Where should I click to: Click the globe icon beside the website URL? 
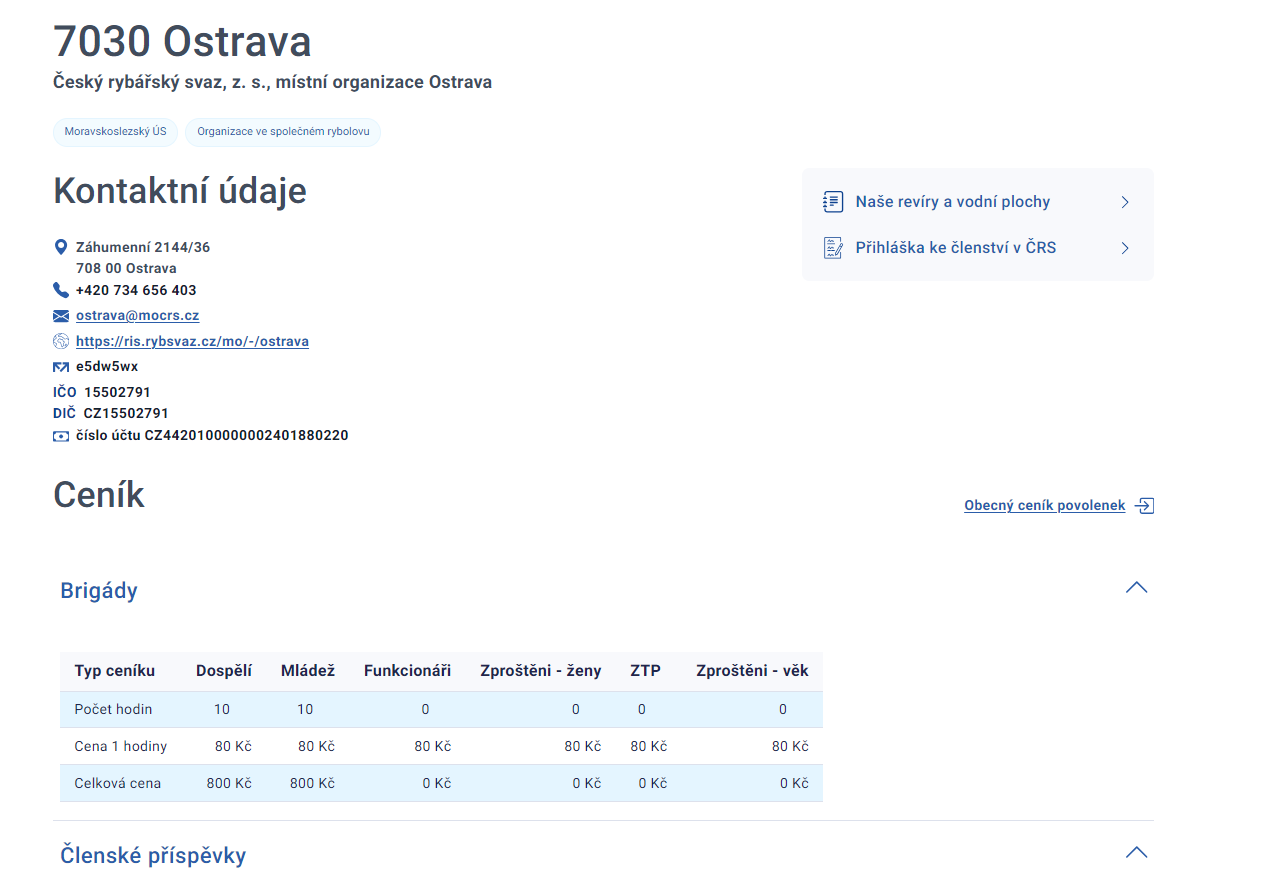pos(61,341)
